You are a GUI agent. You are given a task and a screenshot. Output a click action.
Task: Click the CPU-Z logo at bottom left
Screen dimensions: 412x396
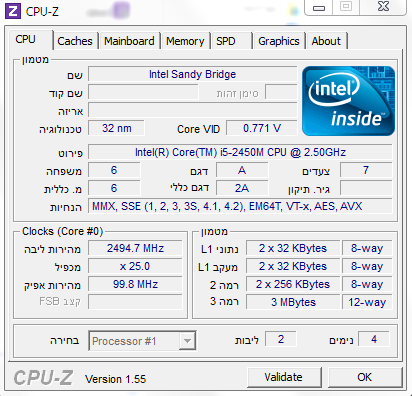click(43, 378)
